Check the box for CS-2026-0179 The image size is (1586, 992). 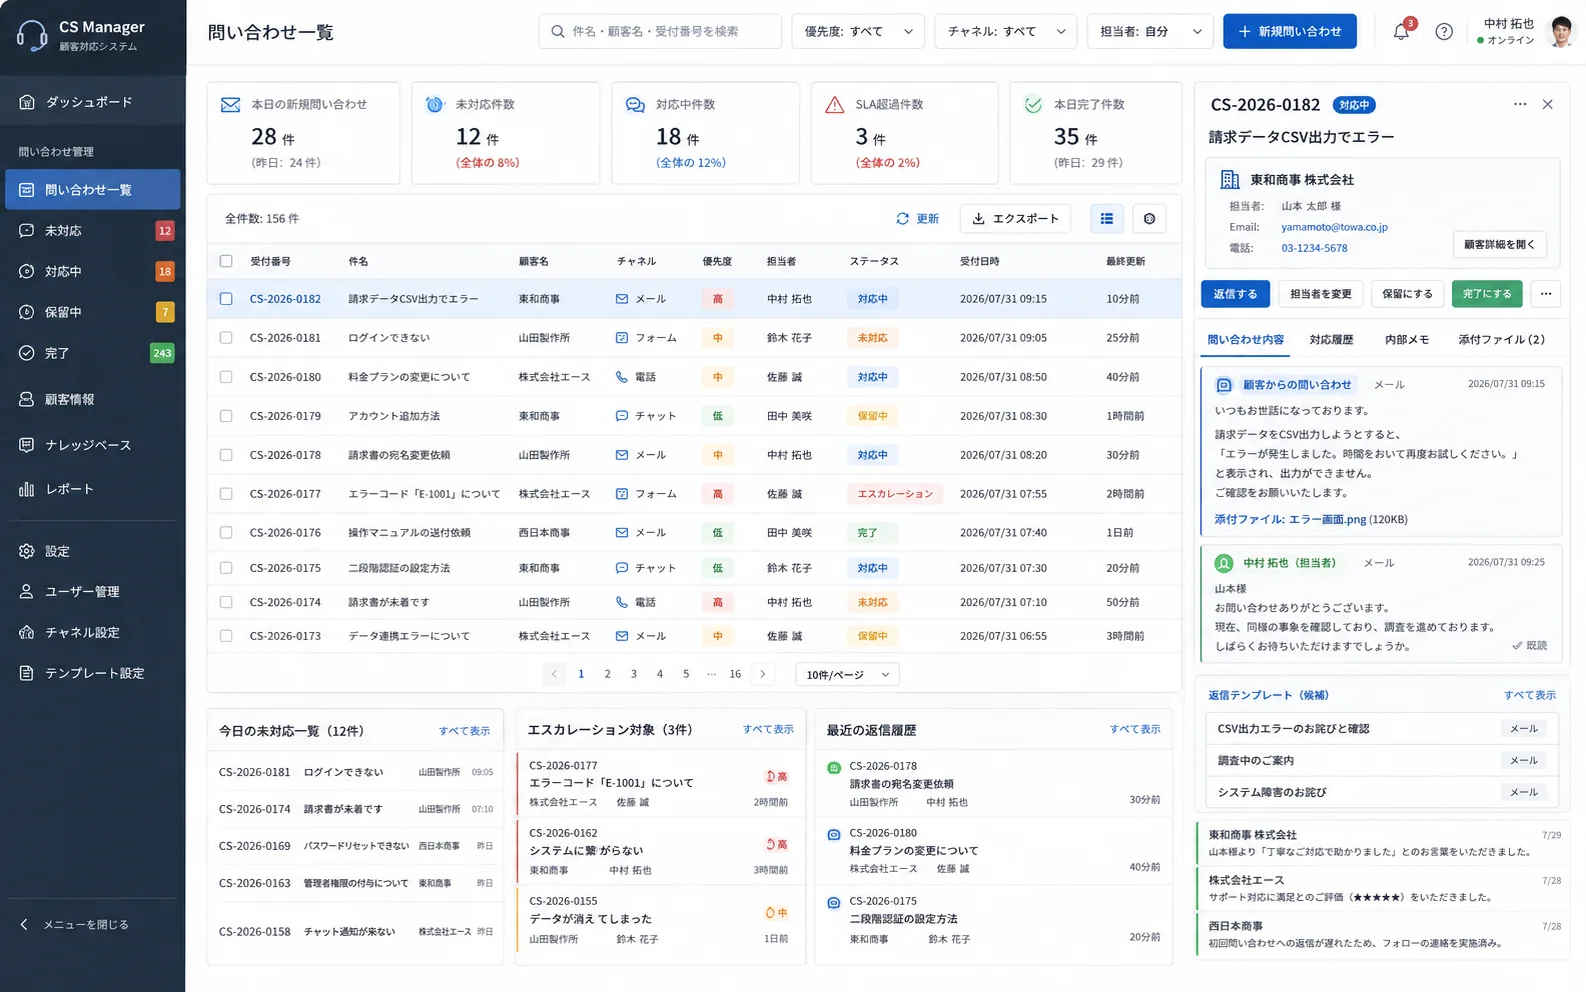[x=226, y=416]
